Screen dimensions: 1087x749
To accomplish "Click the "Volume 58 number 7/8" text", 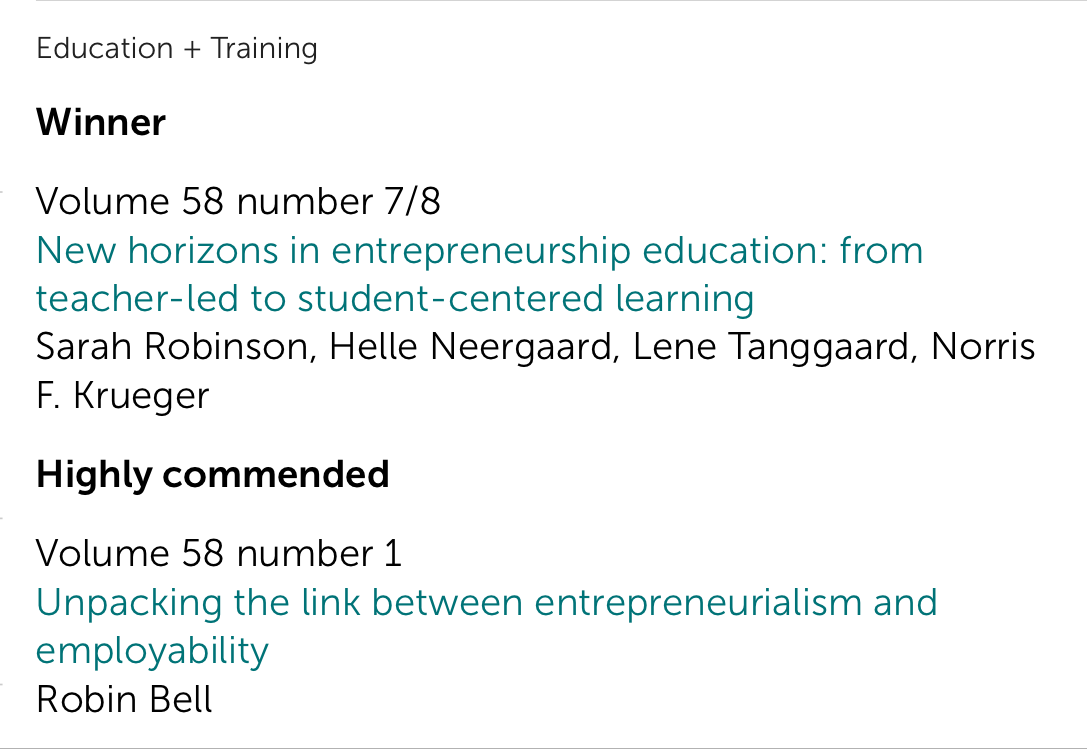I will click(x=238, y=202).
